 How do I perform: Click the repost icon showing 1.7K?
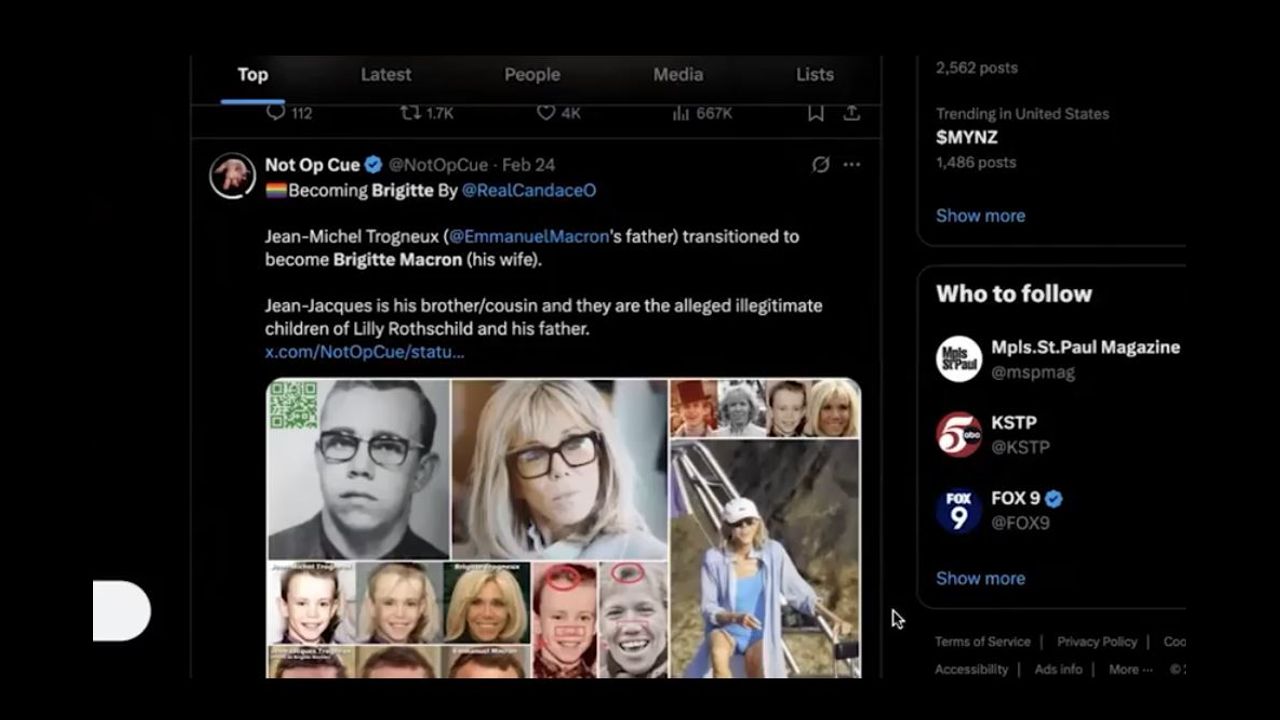[x=410, y=113]
